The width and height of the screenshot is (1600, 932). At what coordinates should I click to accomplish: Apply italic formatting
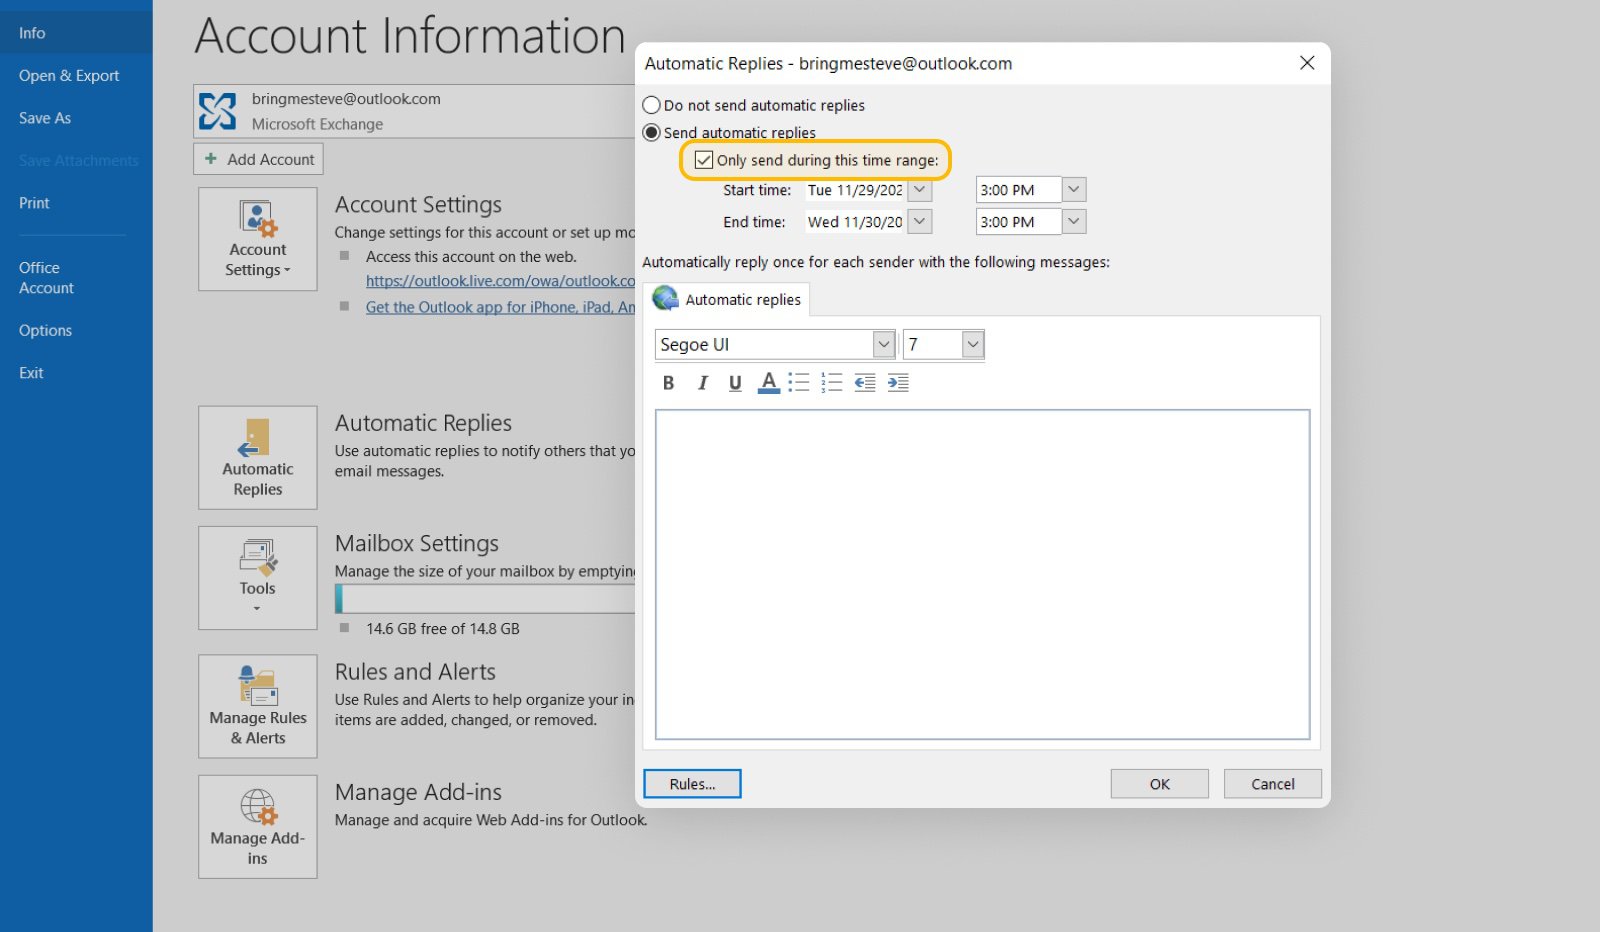pyautogui.click(x=702, y=382)
